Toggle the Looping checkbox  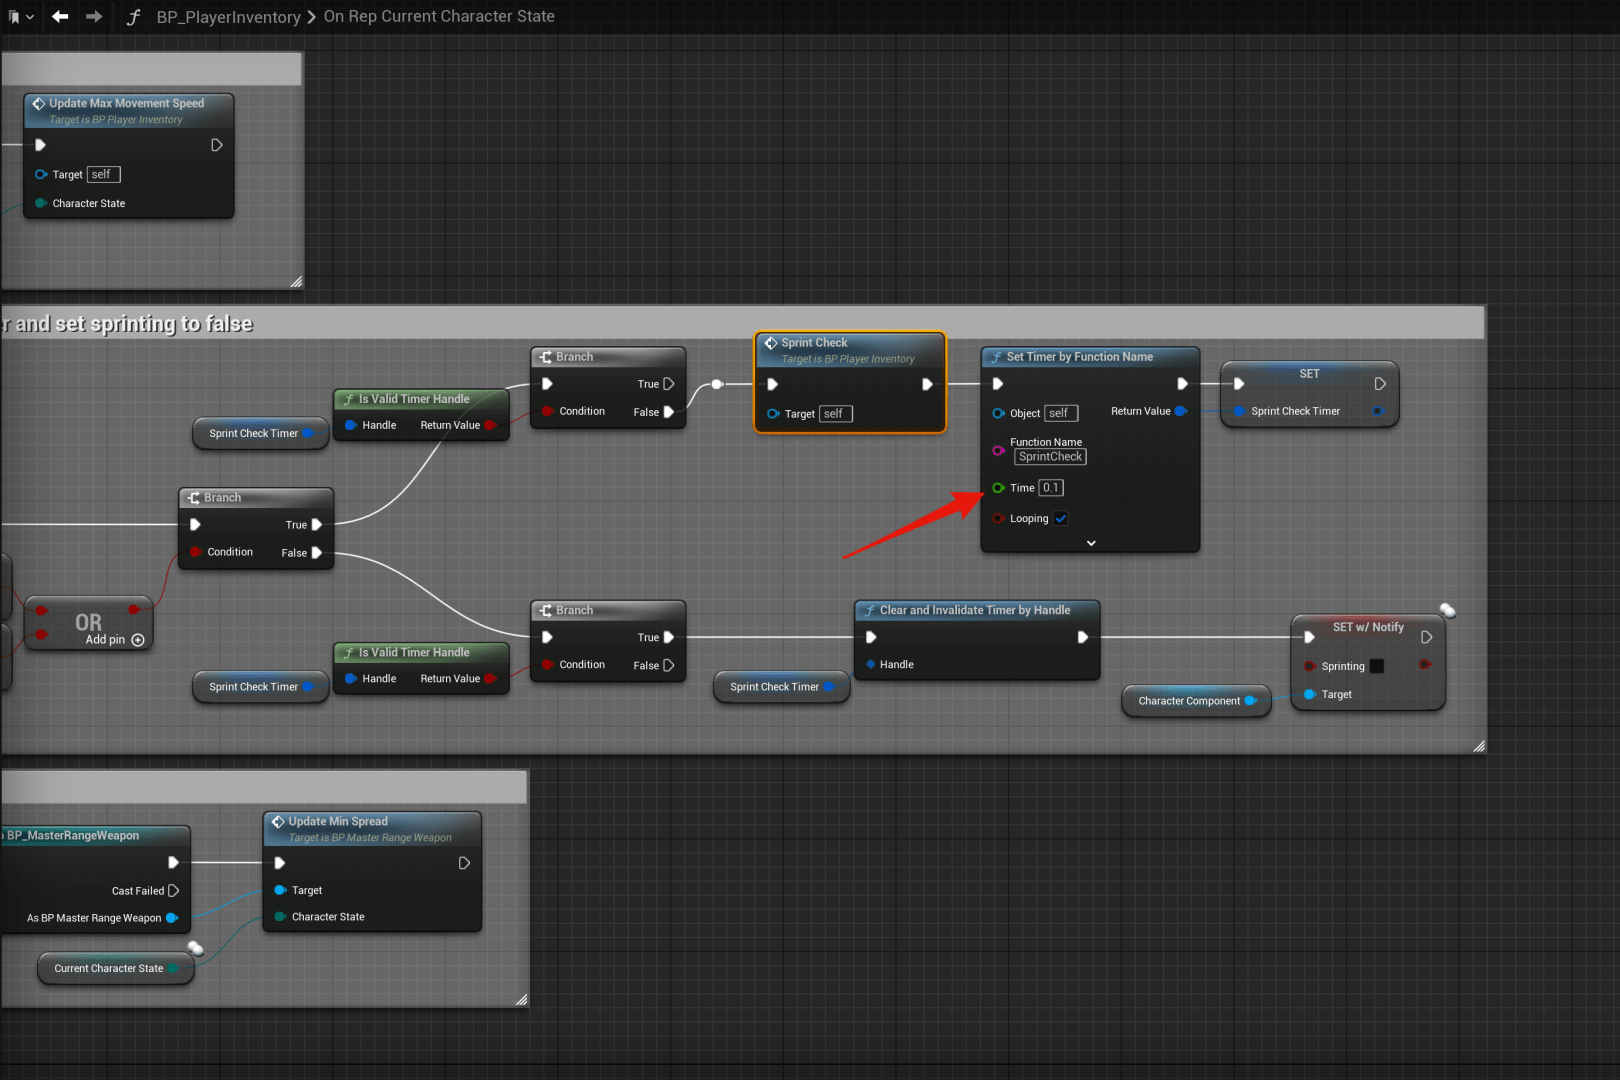1061,519
